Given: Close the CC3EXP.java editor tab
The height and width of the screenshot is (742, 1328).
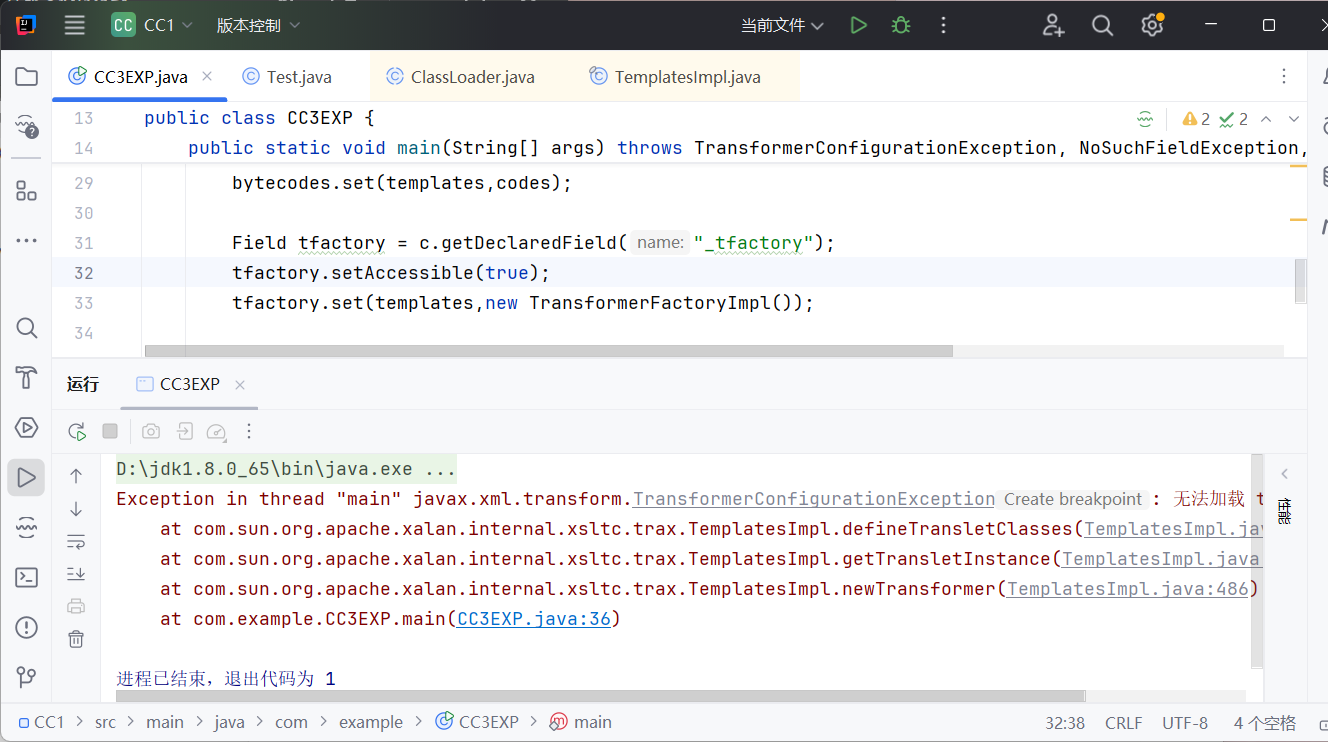Looking at the screenshot, I should (x=208, y=76).
